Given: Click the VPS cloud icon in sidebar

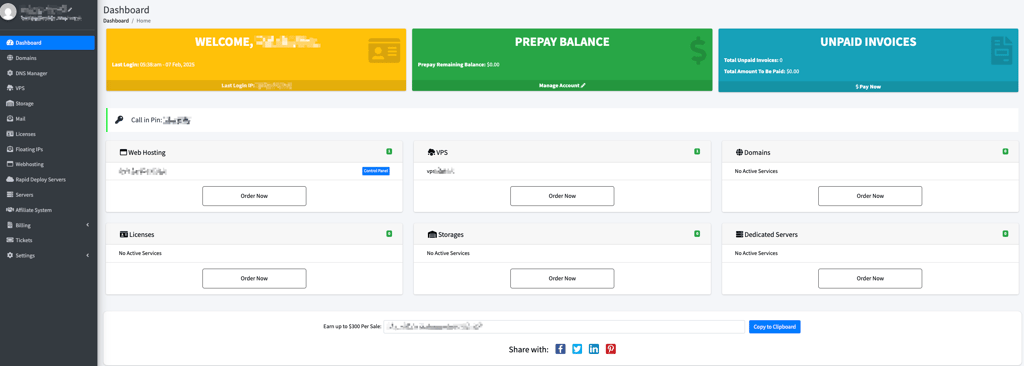Looking at the screenshot, I should pyautogui.click(x=10, y=88).
